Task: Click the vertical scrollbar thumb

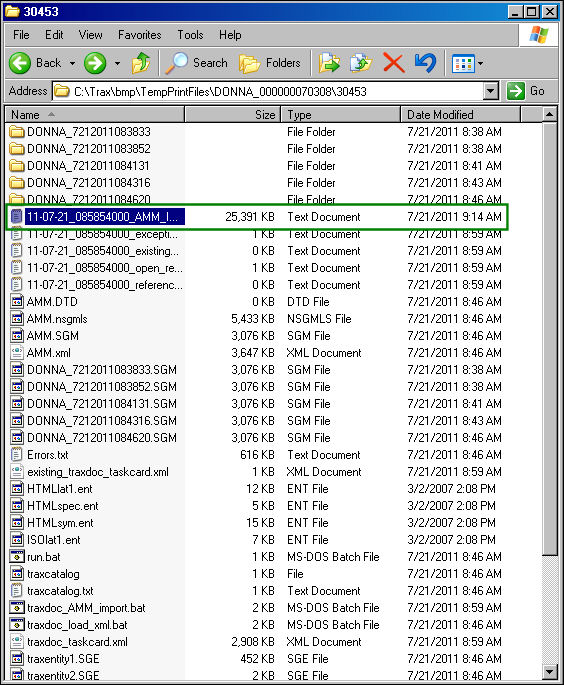Action: click(x=550, y=339)
